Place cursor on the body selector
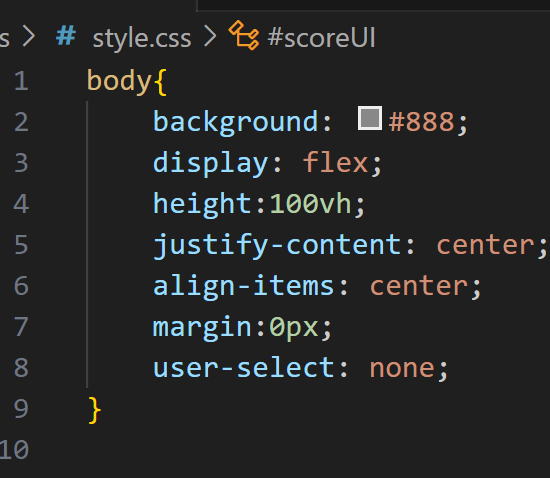 tap(119, 81)
